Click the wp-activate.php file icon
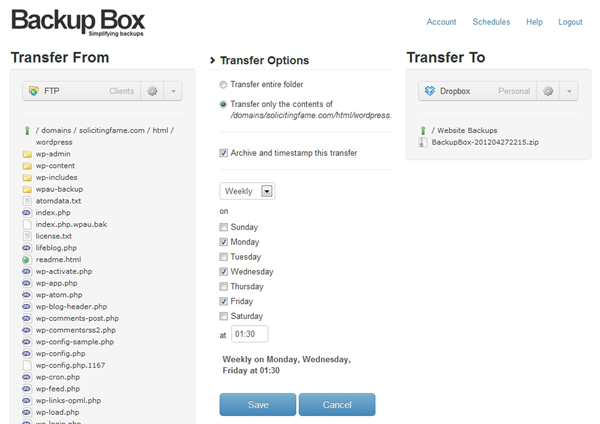The image size is (600, 424). coord(26,271)
